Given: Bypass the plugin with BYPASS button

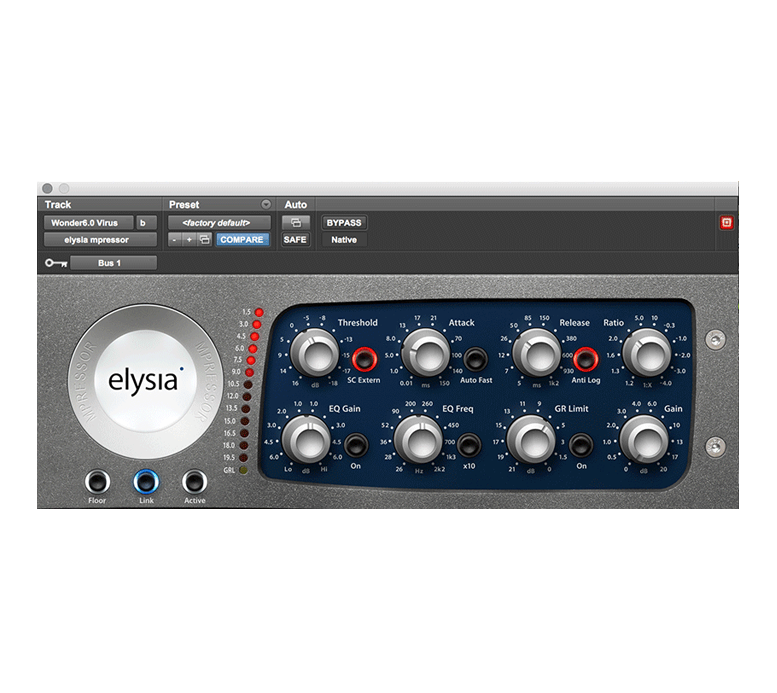Looking at the screenshot, I should [344, 223].
